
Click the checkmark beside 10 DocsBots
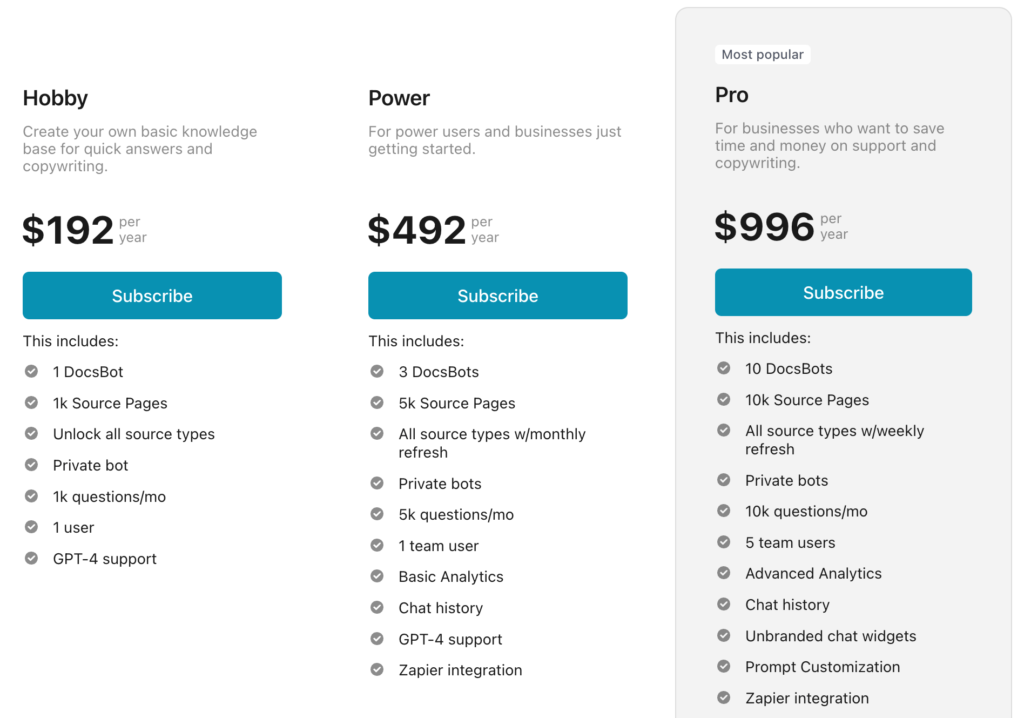724,368
